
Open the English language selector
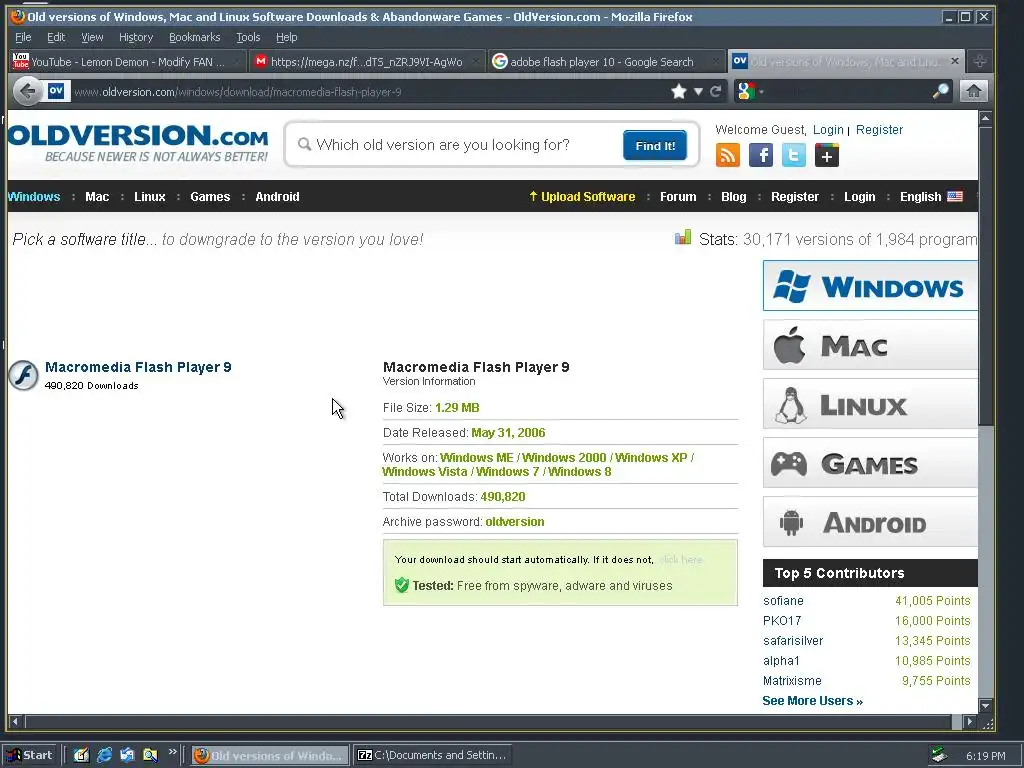tap(931, 197)
